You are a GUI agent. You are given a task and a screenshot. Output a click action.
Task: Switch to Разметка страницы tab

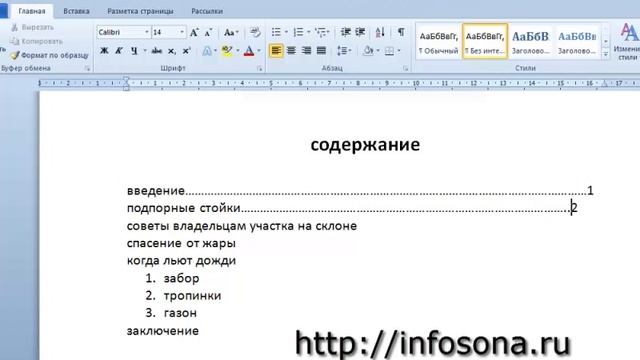pos(140,11)
